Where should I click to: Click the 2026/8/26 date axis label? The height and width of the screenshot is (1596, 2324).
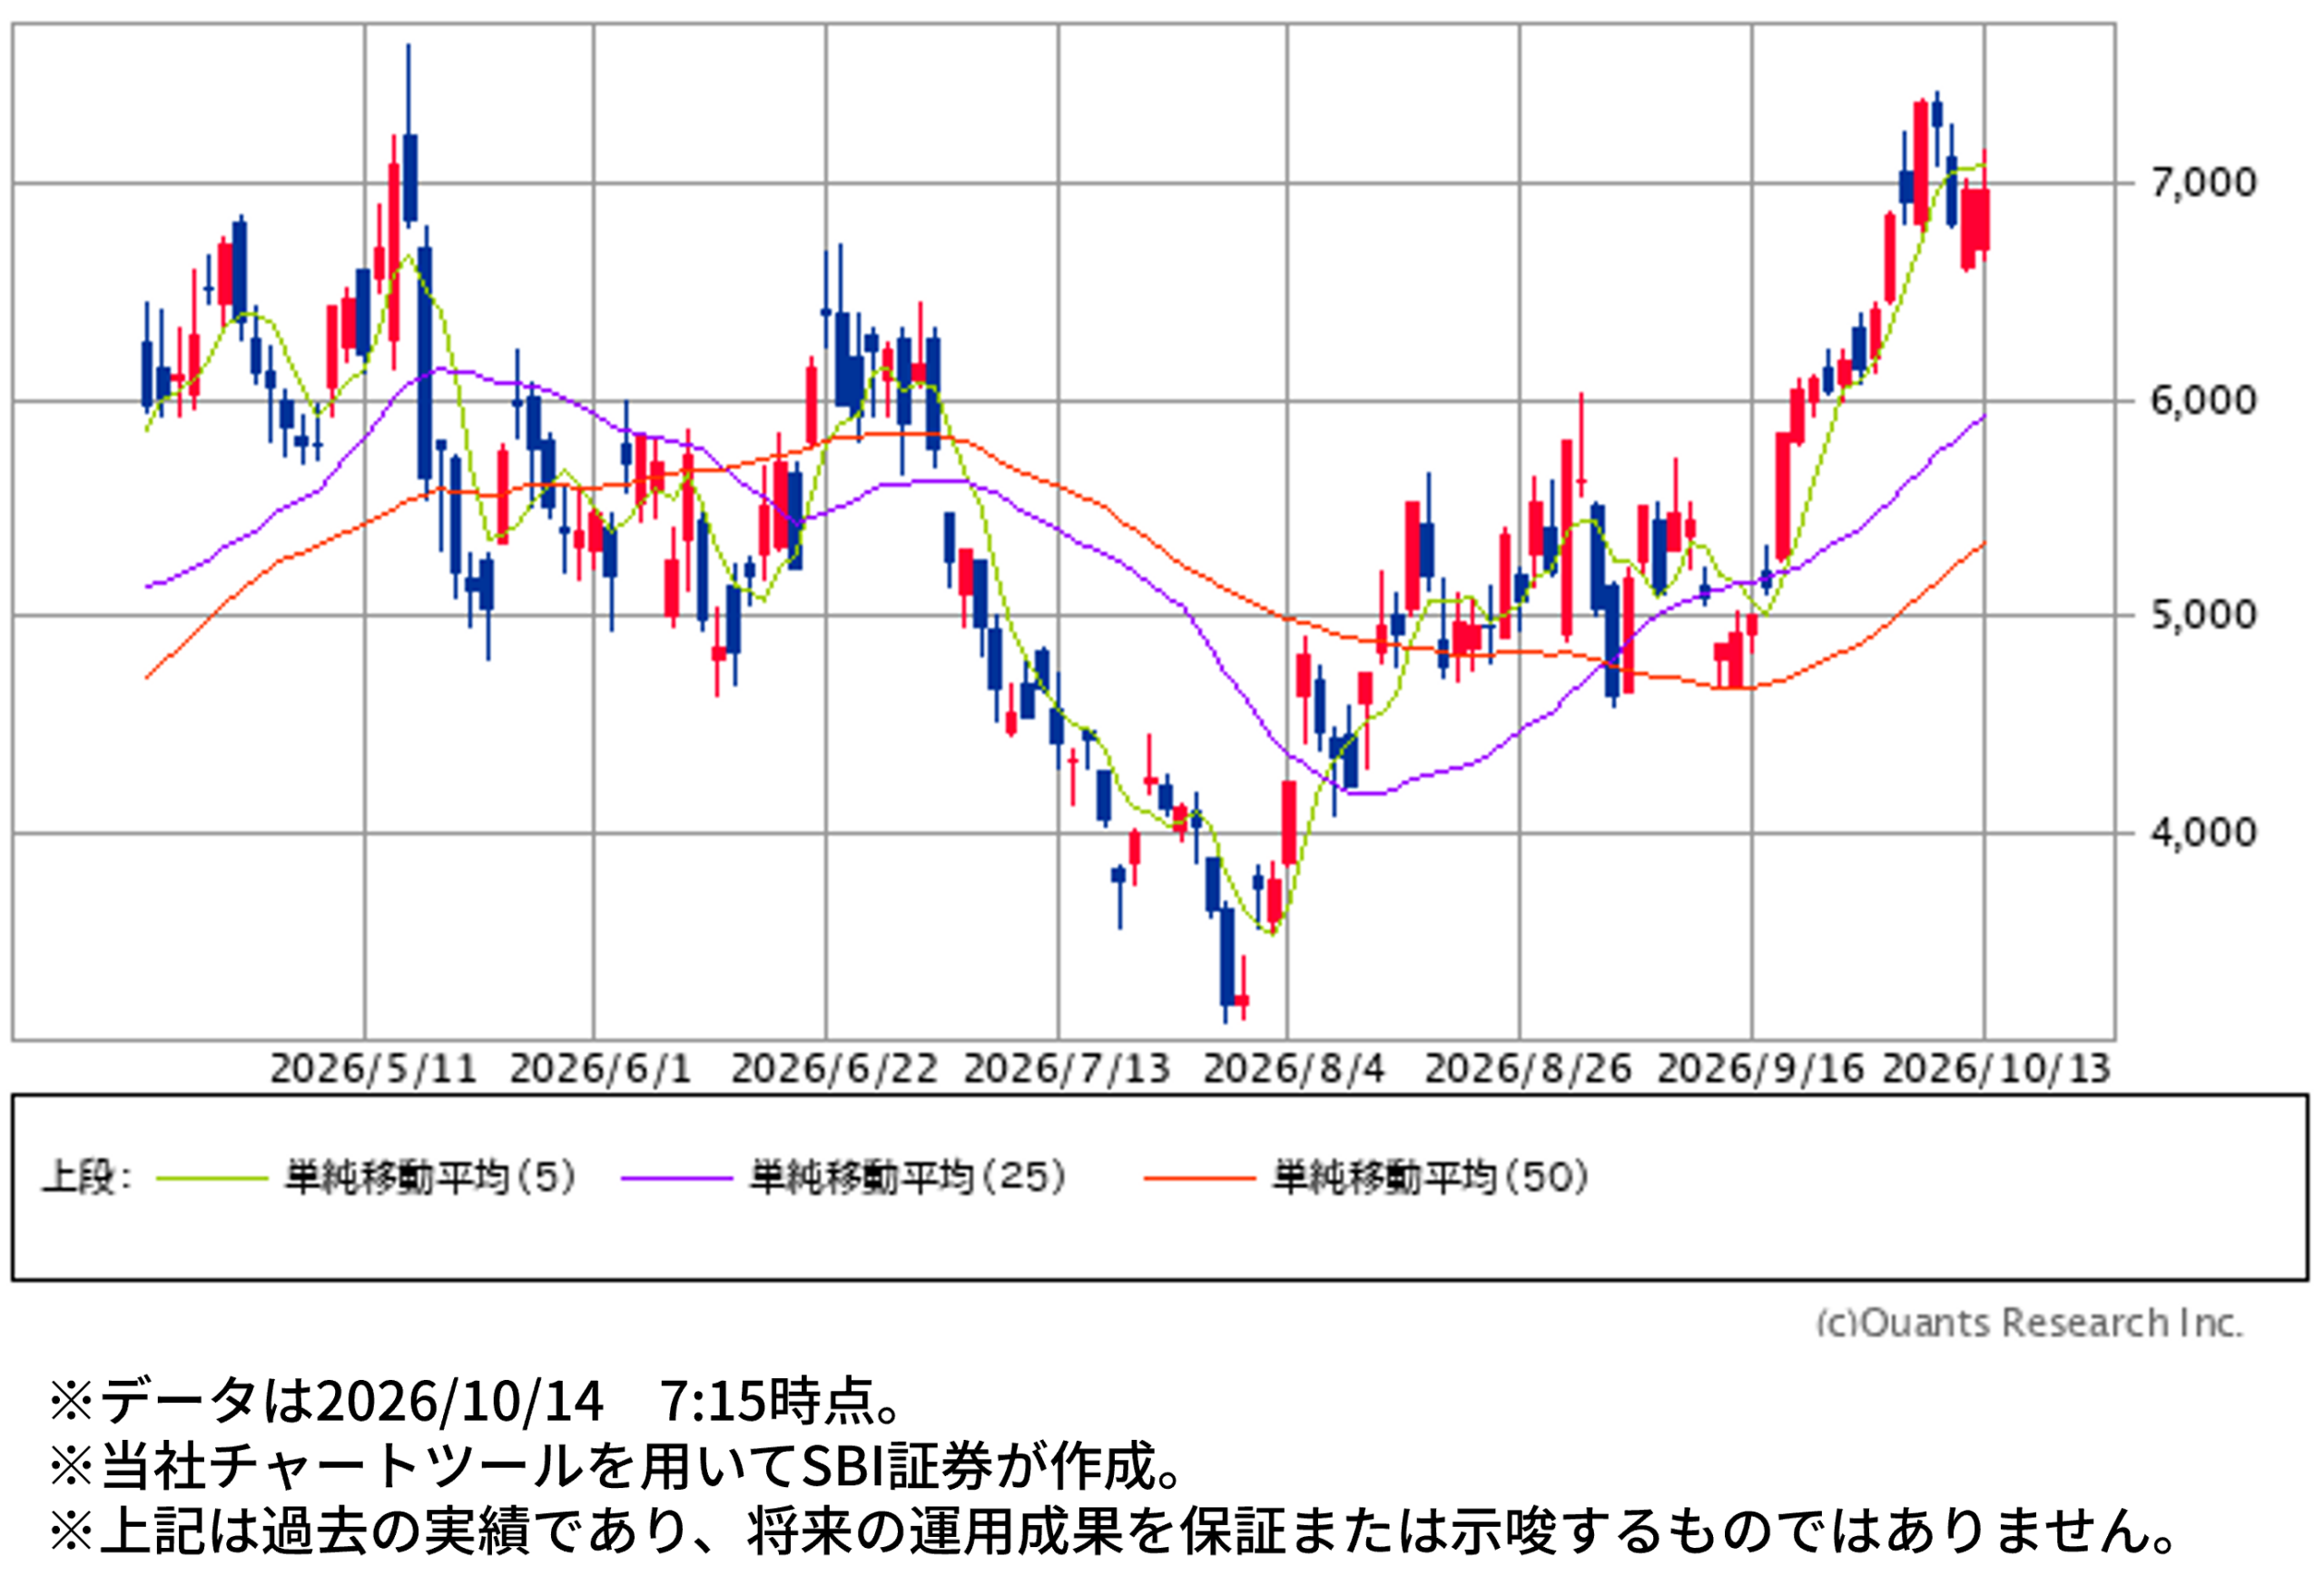tap(1528, 1069)
